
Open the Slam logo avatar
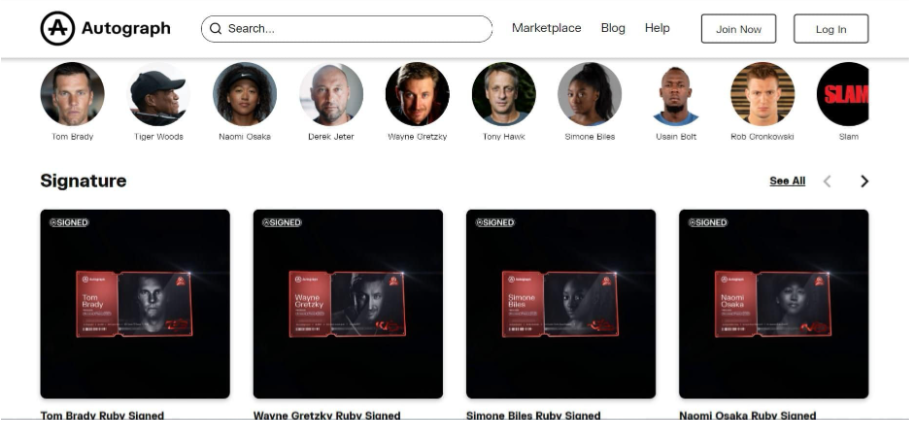coord(843,94)
